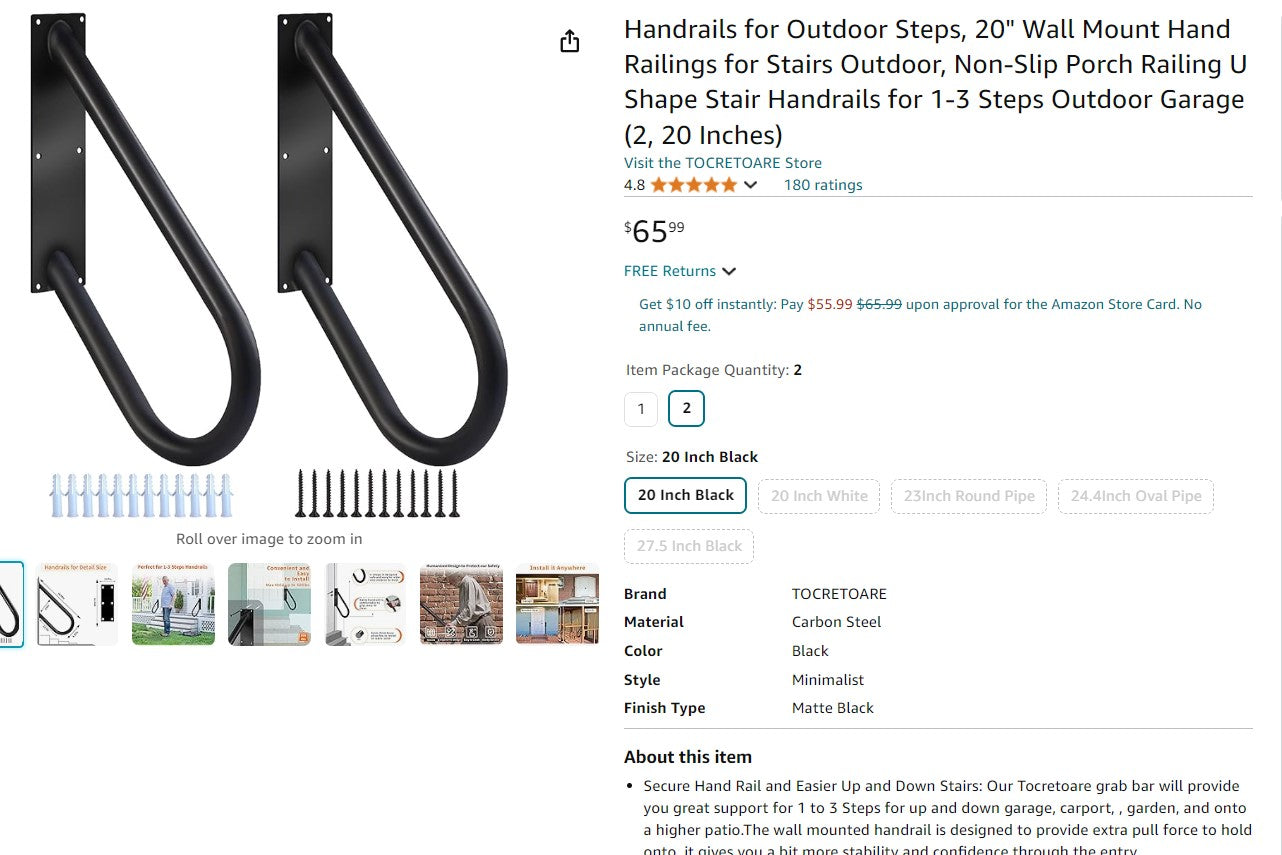
Task: Pick the 20 Inch White size option
Action: (x=819, y=496)
